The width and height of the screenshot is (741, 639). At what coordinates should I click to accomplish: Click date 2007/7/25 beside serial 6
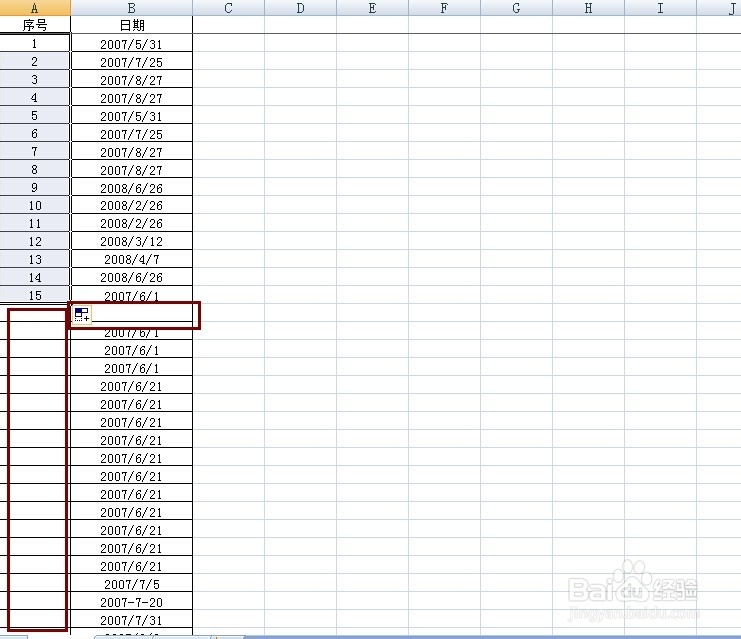coord(132,133)
